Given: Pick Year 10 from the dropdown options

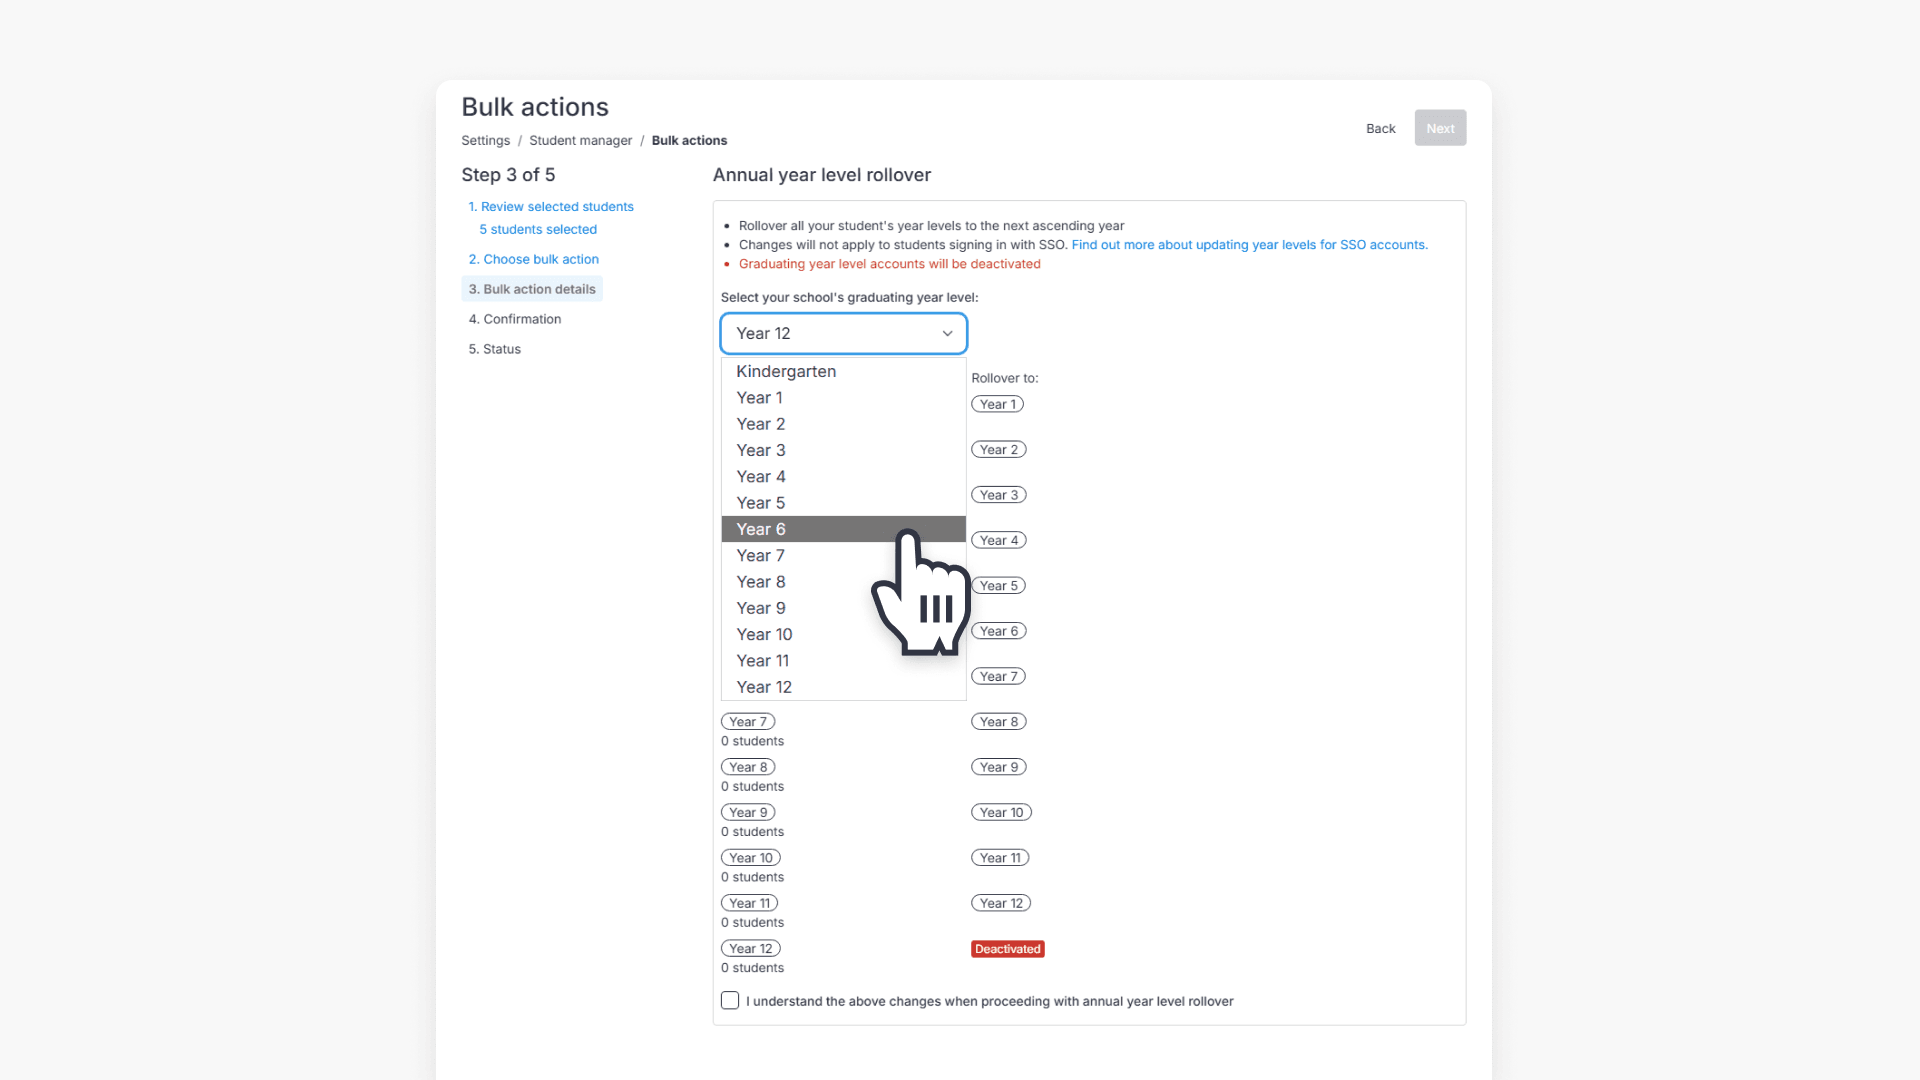Looking at the screenshot, I should click(x=764, y=634).
